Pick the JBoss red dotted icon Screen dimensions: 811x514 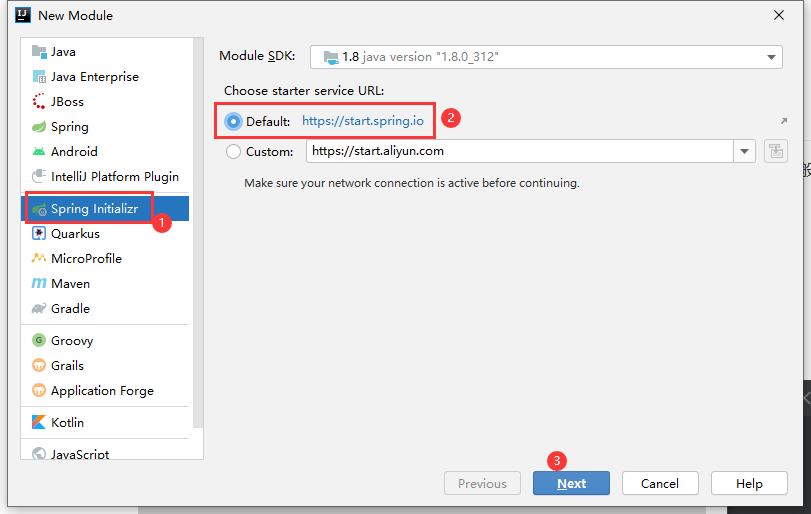(39, 101)
